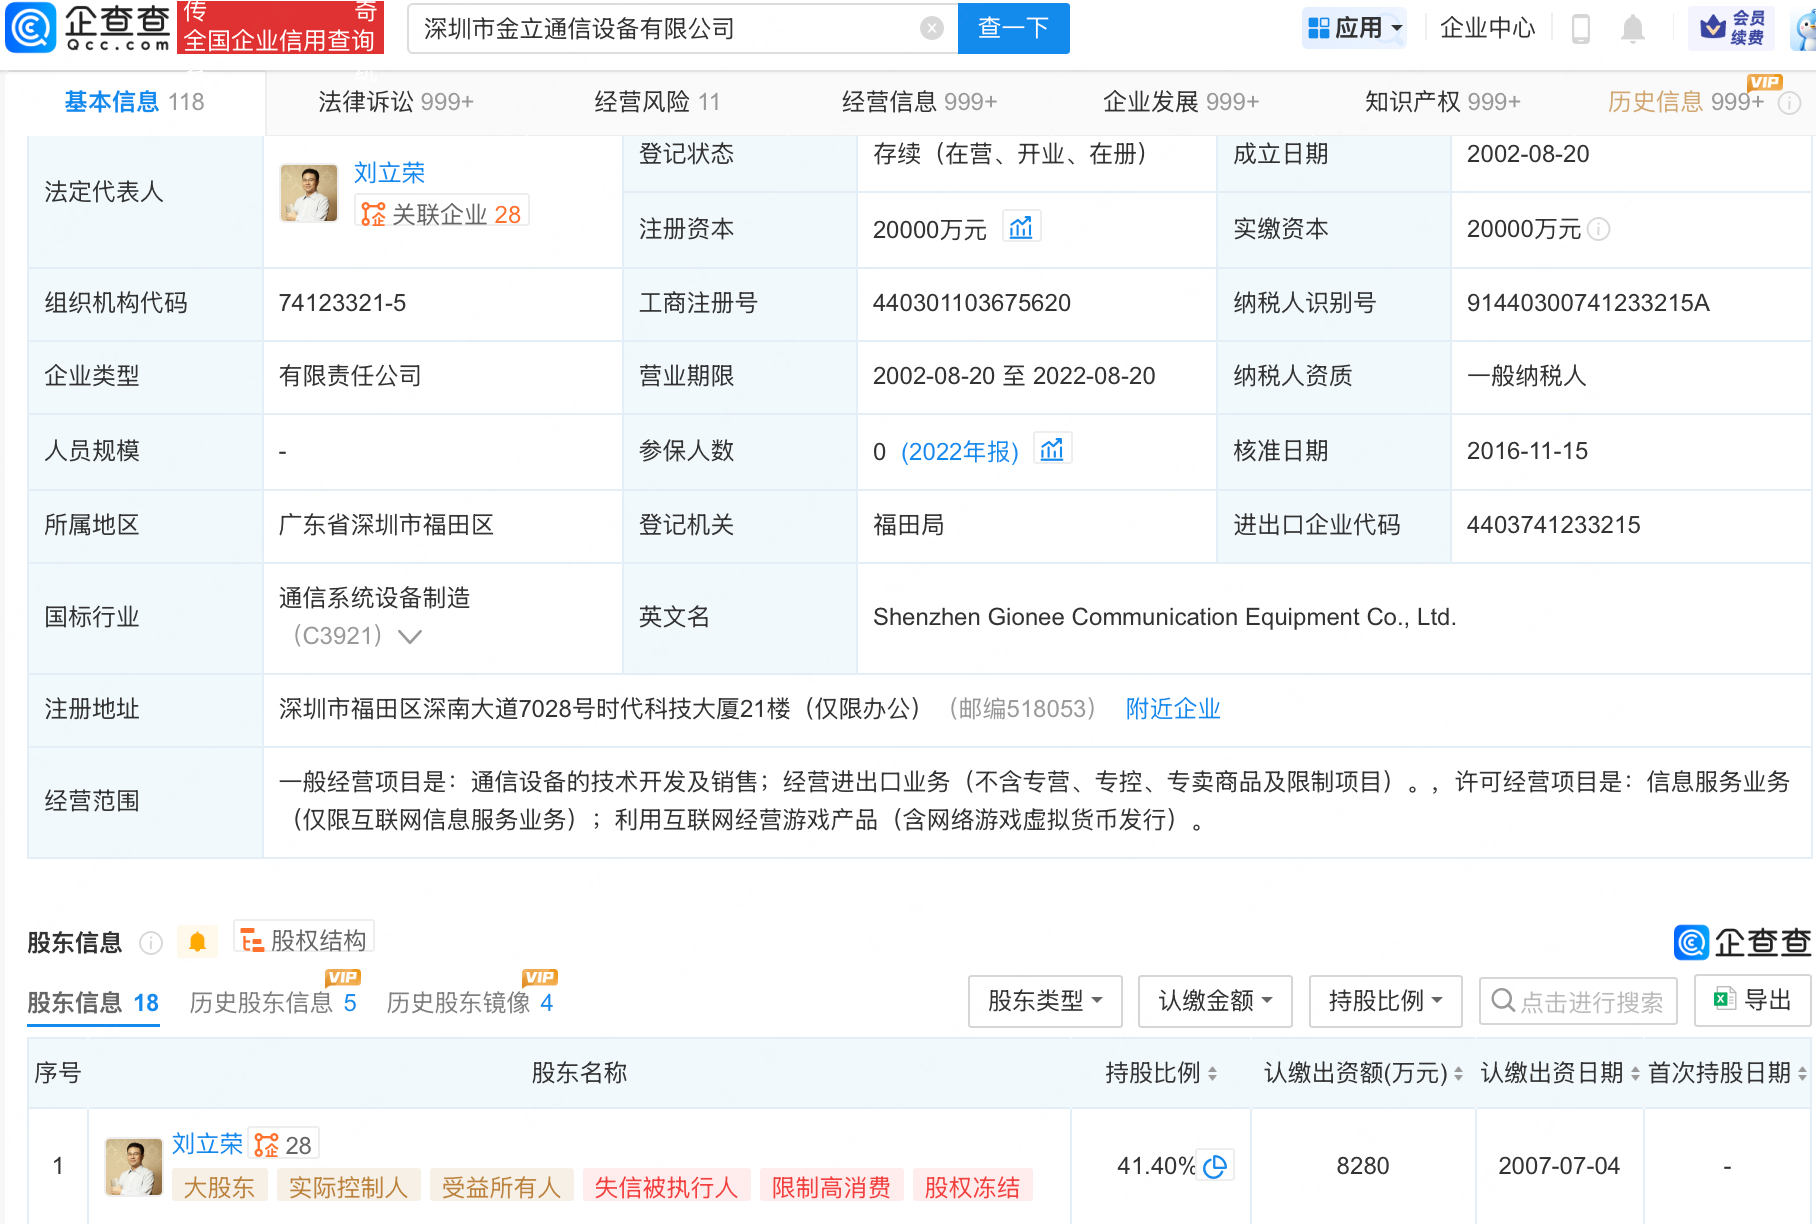Show paid-in capital info icon

(x=1598, y=229)
